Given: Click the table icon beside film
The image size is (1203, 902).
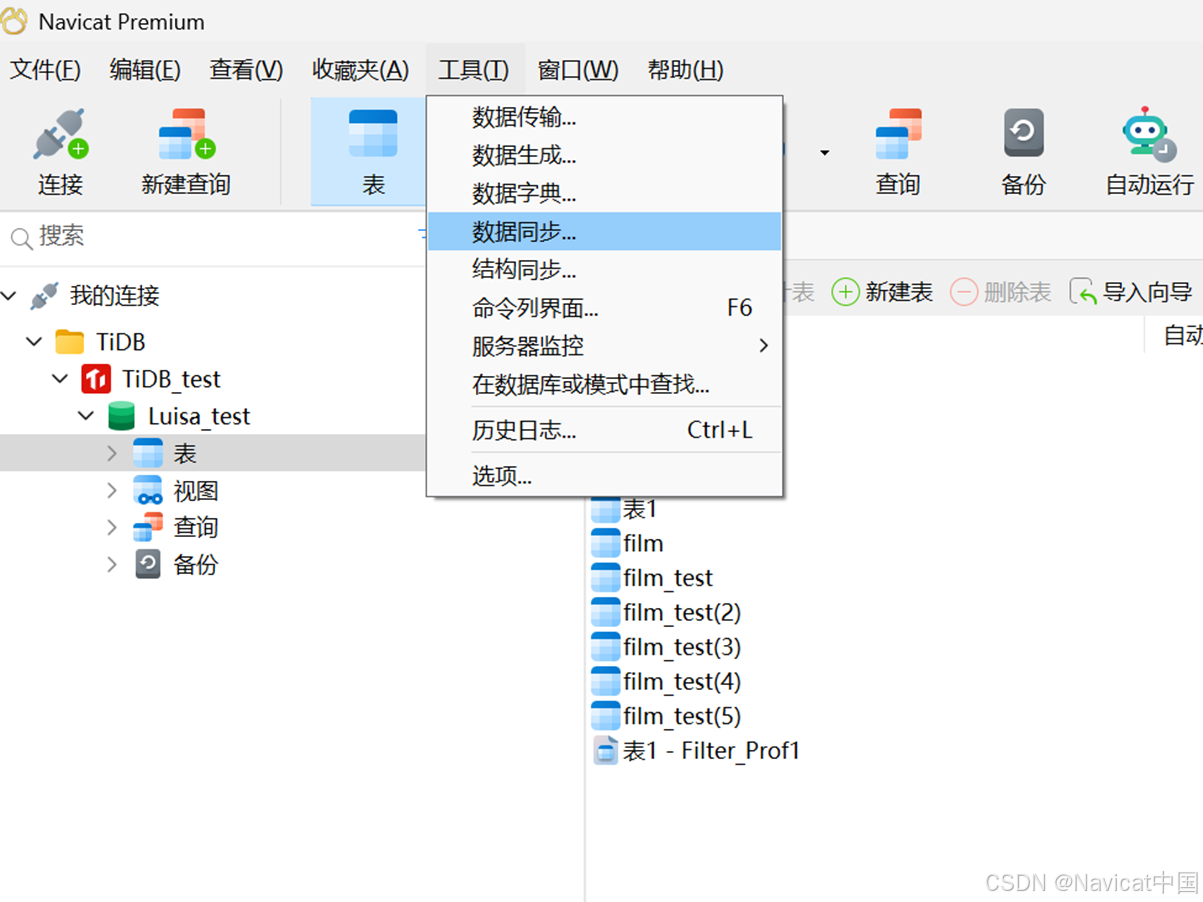Looking at the screenshot, I should [605, 543].
